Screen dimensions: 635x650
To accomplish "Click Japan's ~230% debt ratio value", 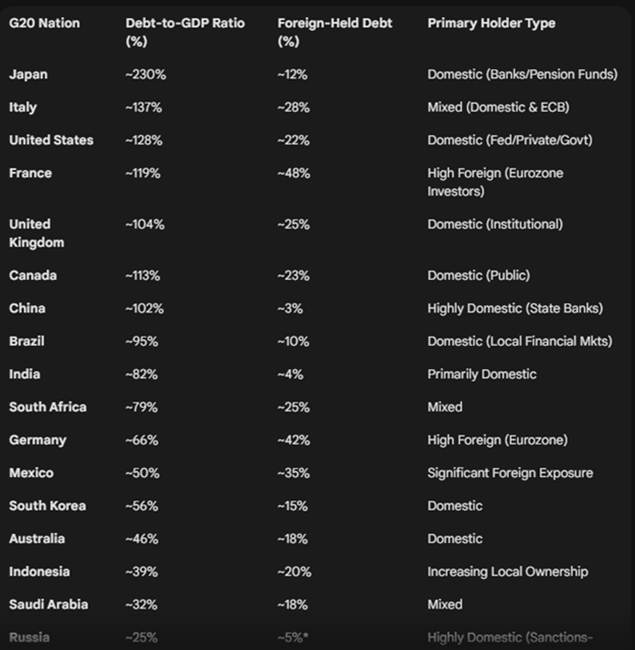I will [146, 74].
